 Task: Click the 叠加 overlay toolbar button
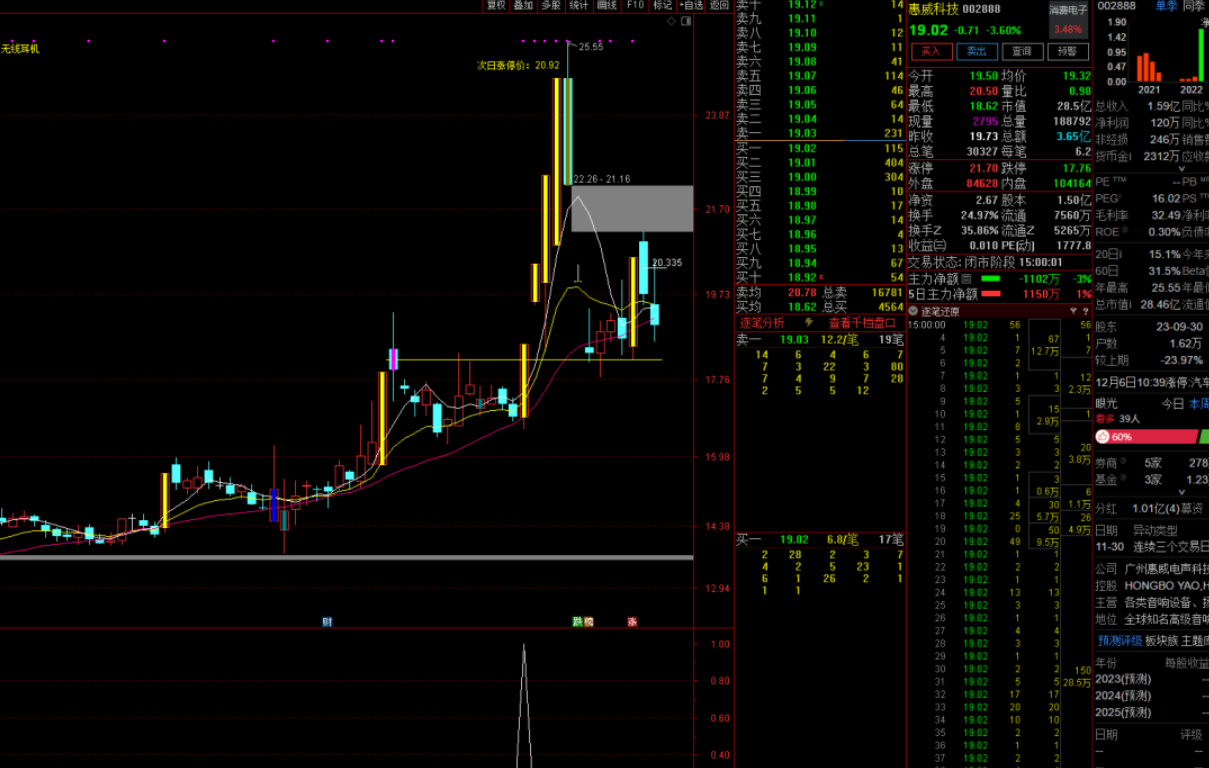click(523, 5)
